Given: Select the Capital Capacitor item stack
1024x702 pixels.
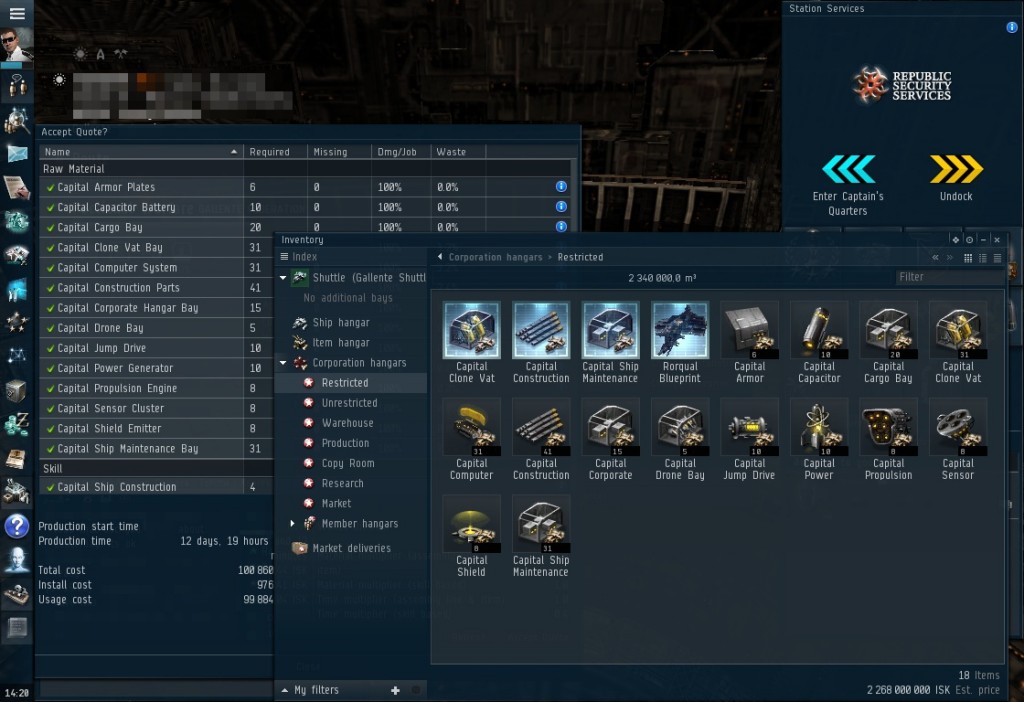Looking at the screenshot, I should click(819, 343).
